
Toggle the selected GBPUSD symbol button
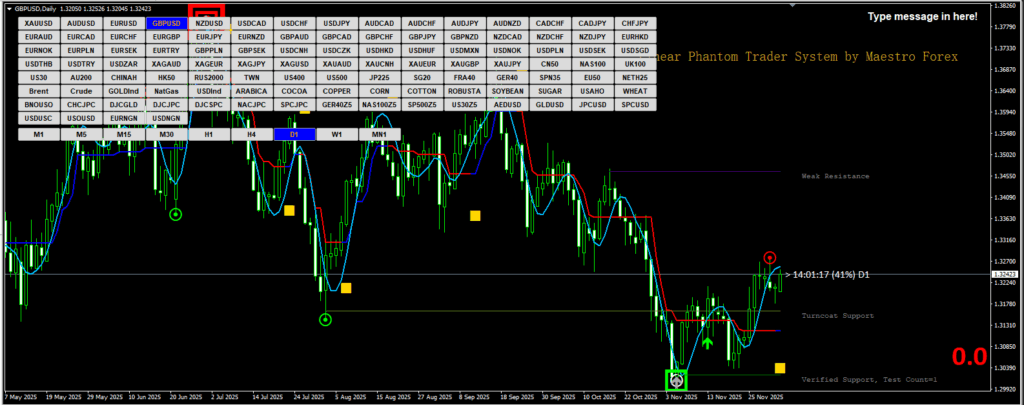coord(166,23)
